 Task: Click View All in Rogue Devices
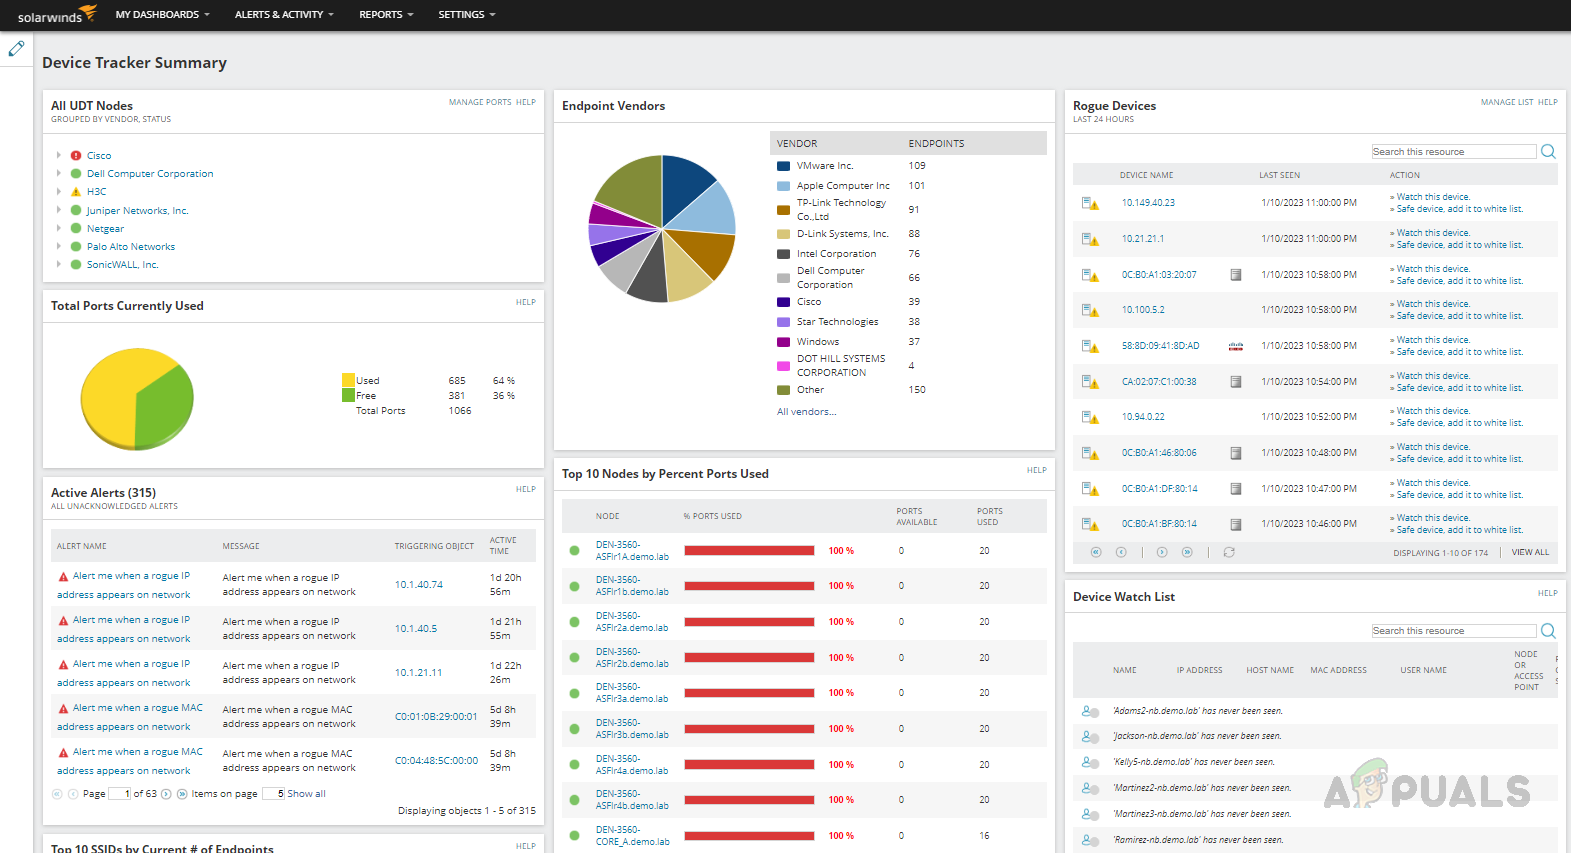(1530, 552)
